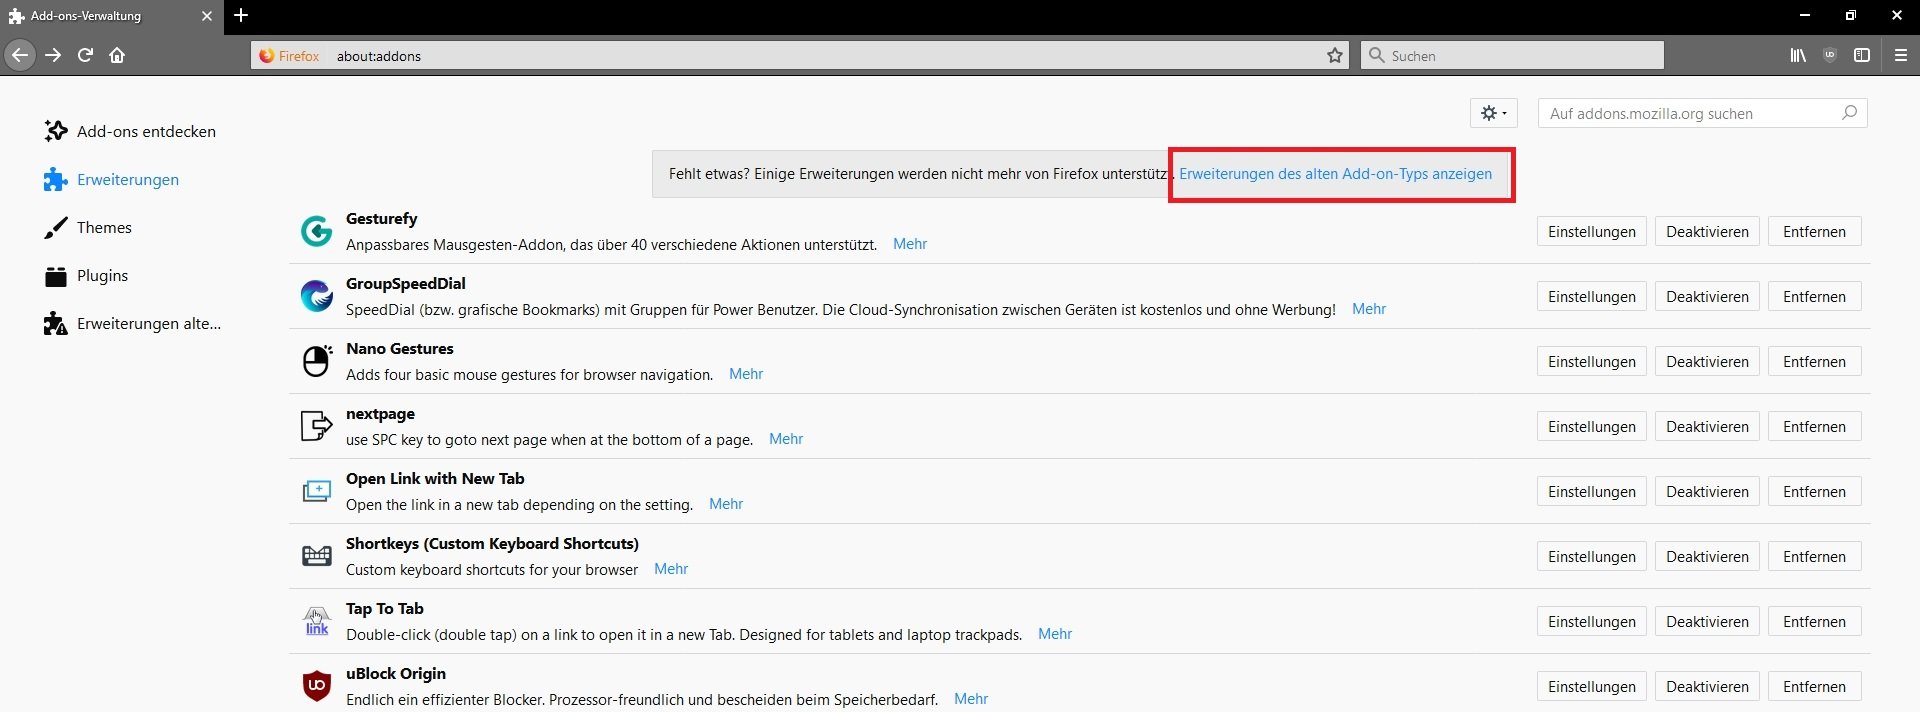Turn off the Nano Gestures extension

(x=1707, y=362)
